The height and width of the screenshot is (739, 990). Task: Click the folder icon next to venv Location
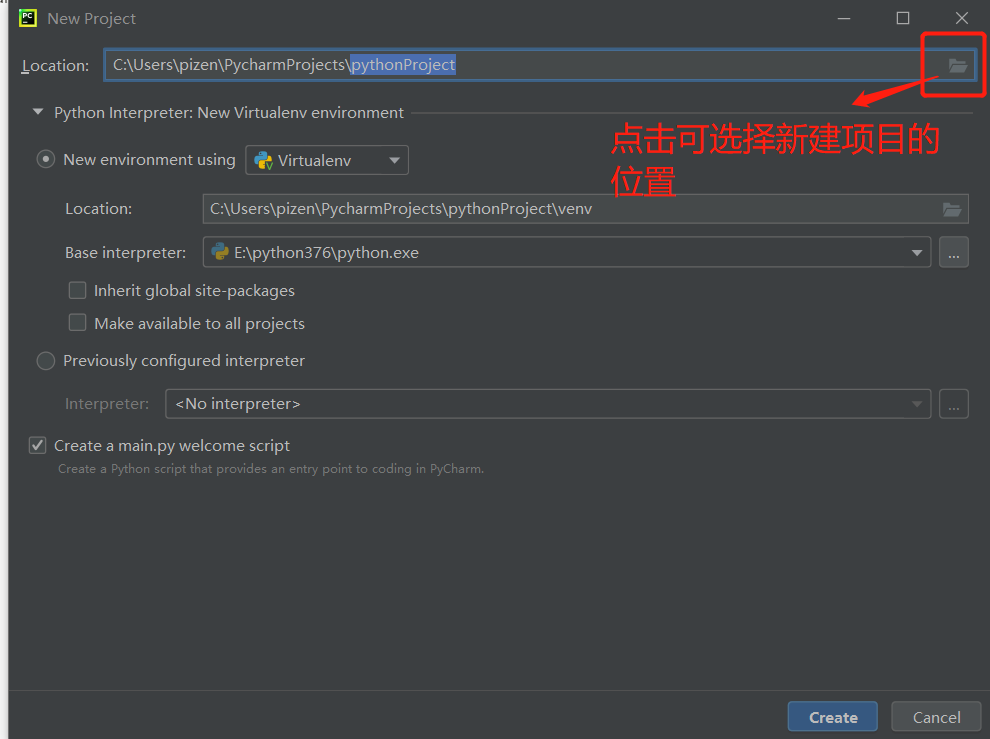click(x=952, y=208)
